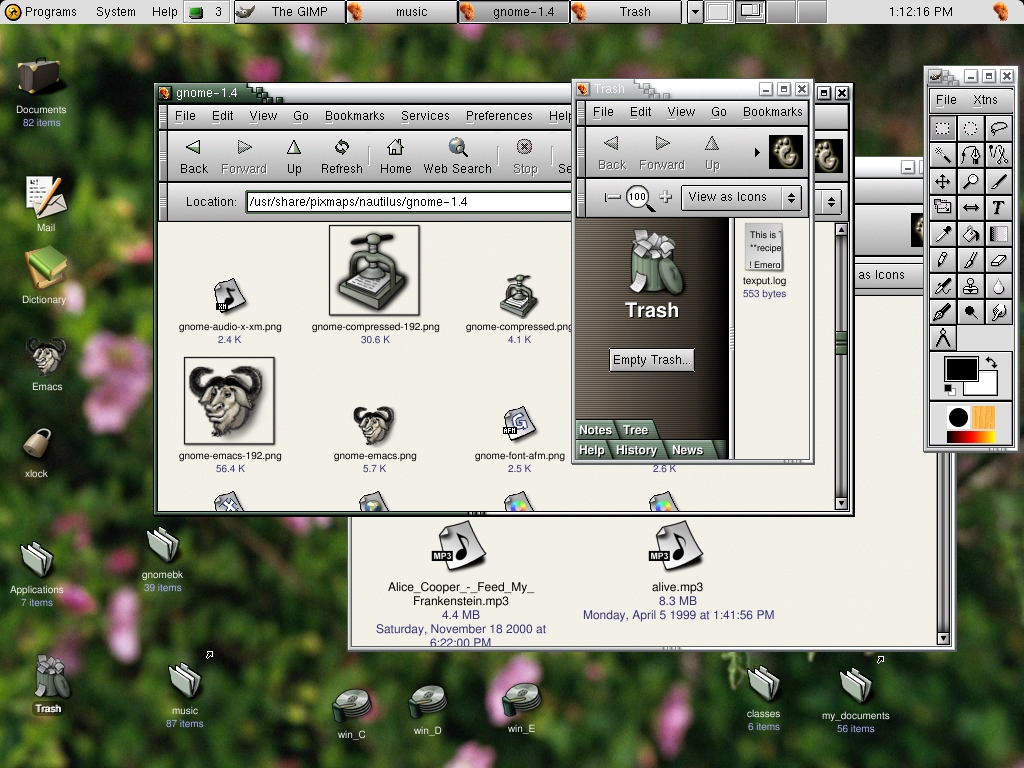
Task: Choose the Blend gradient tool
Action: click(x=998, y=233)
